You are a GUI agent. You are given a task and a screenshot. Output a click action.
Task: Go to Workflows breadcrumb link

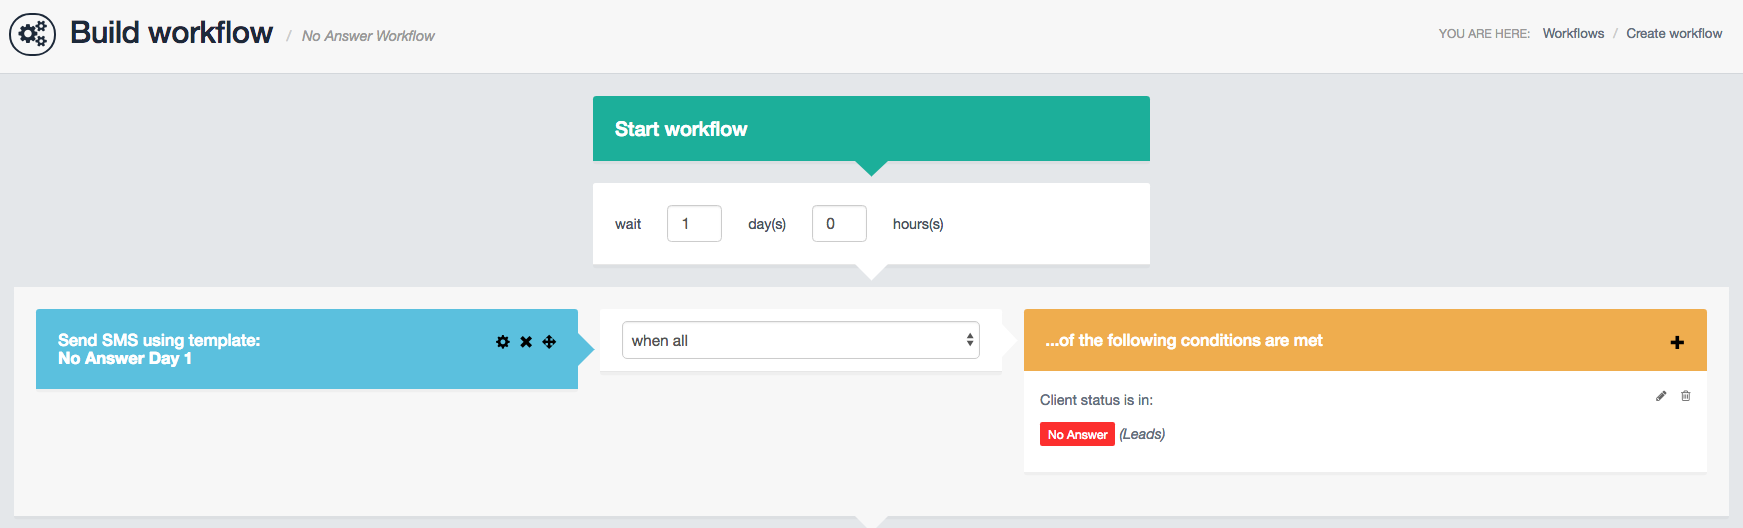coord(1573,33)
